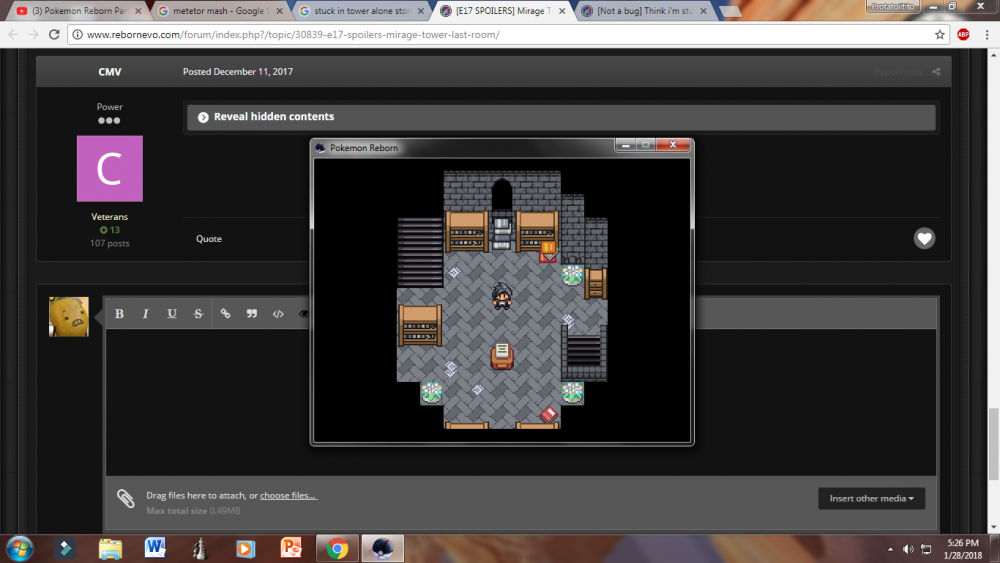Click CMV's purple avatar thumbnail
Viewport: 1000px width, 563px height.
tap(109, 169)
